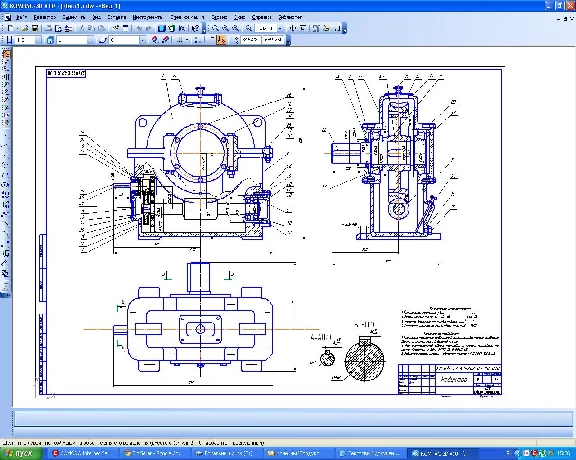This screenshot has height=460, width=576.
Task: Open the Вид menu
Action: tap(96, 17)
